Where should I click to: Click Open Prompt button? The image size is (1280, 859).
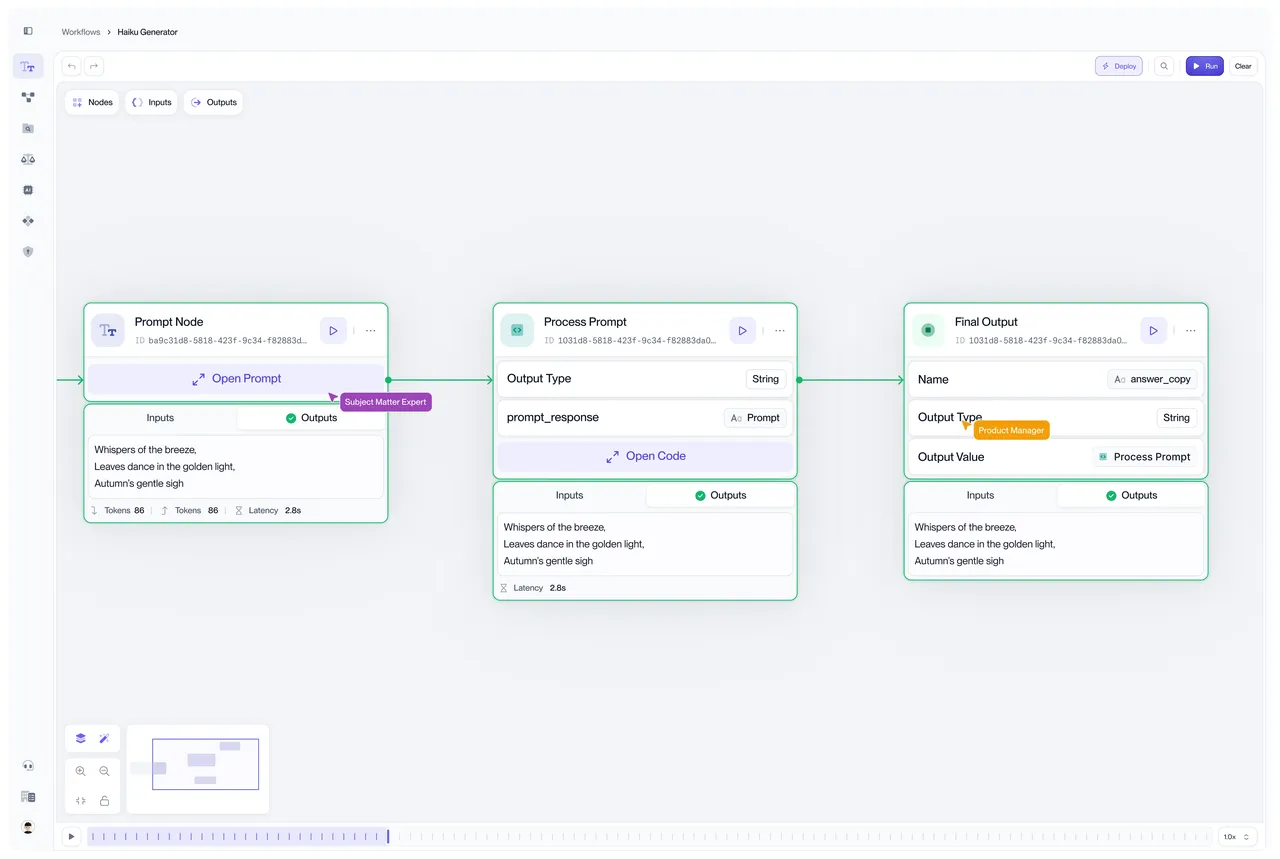tap(236, 379)
